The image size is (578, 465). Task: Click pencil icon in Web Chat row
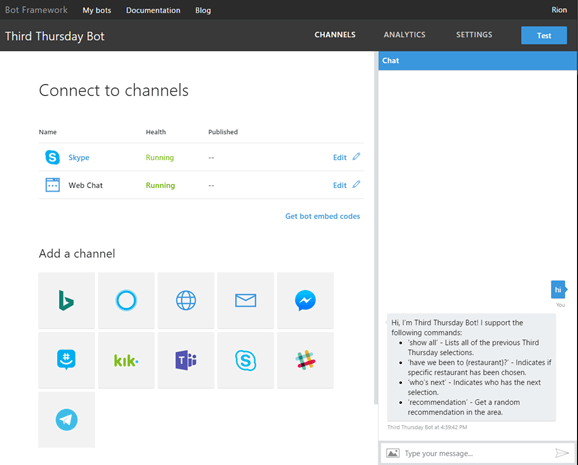pyautogui.click(x=356, y=184)
